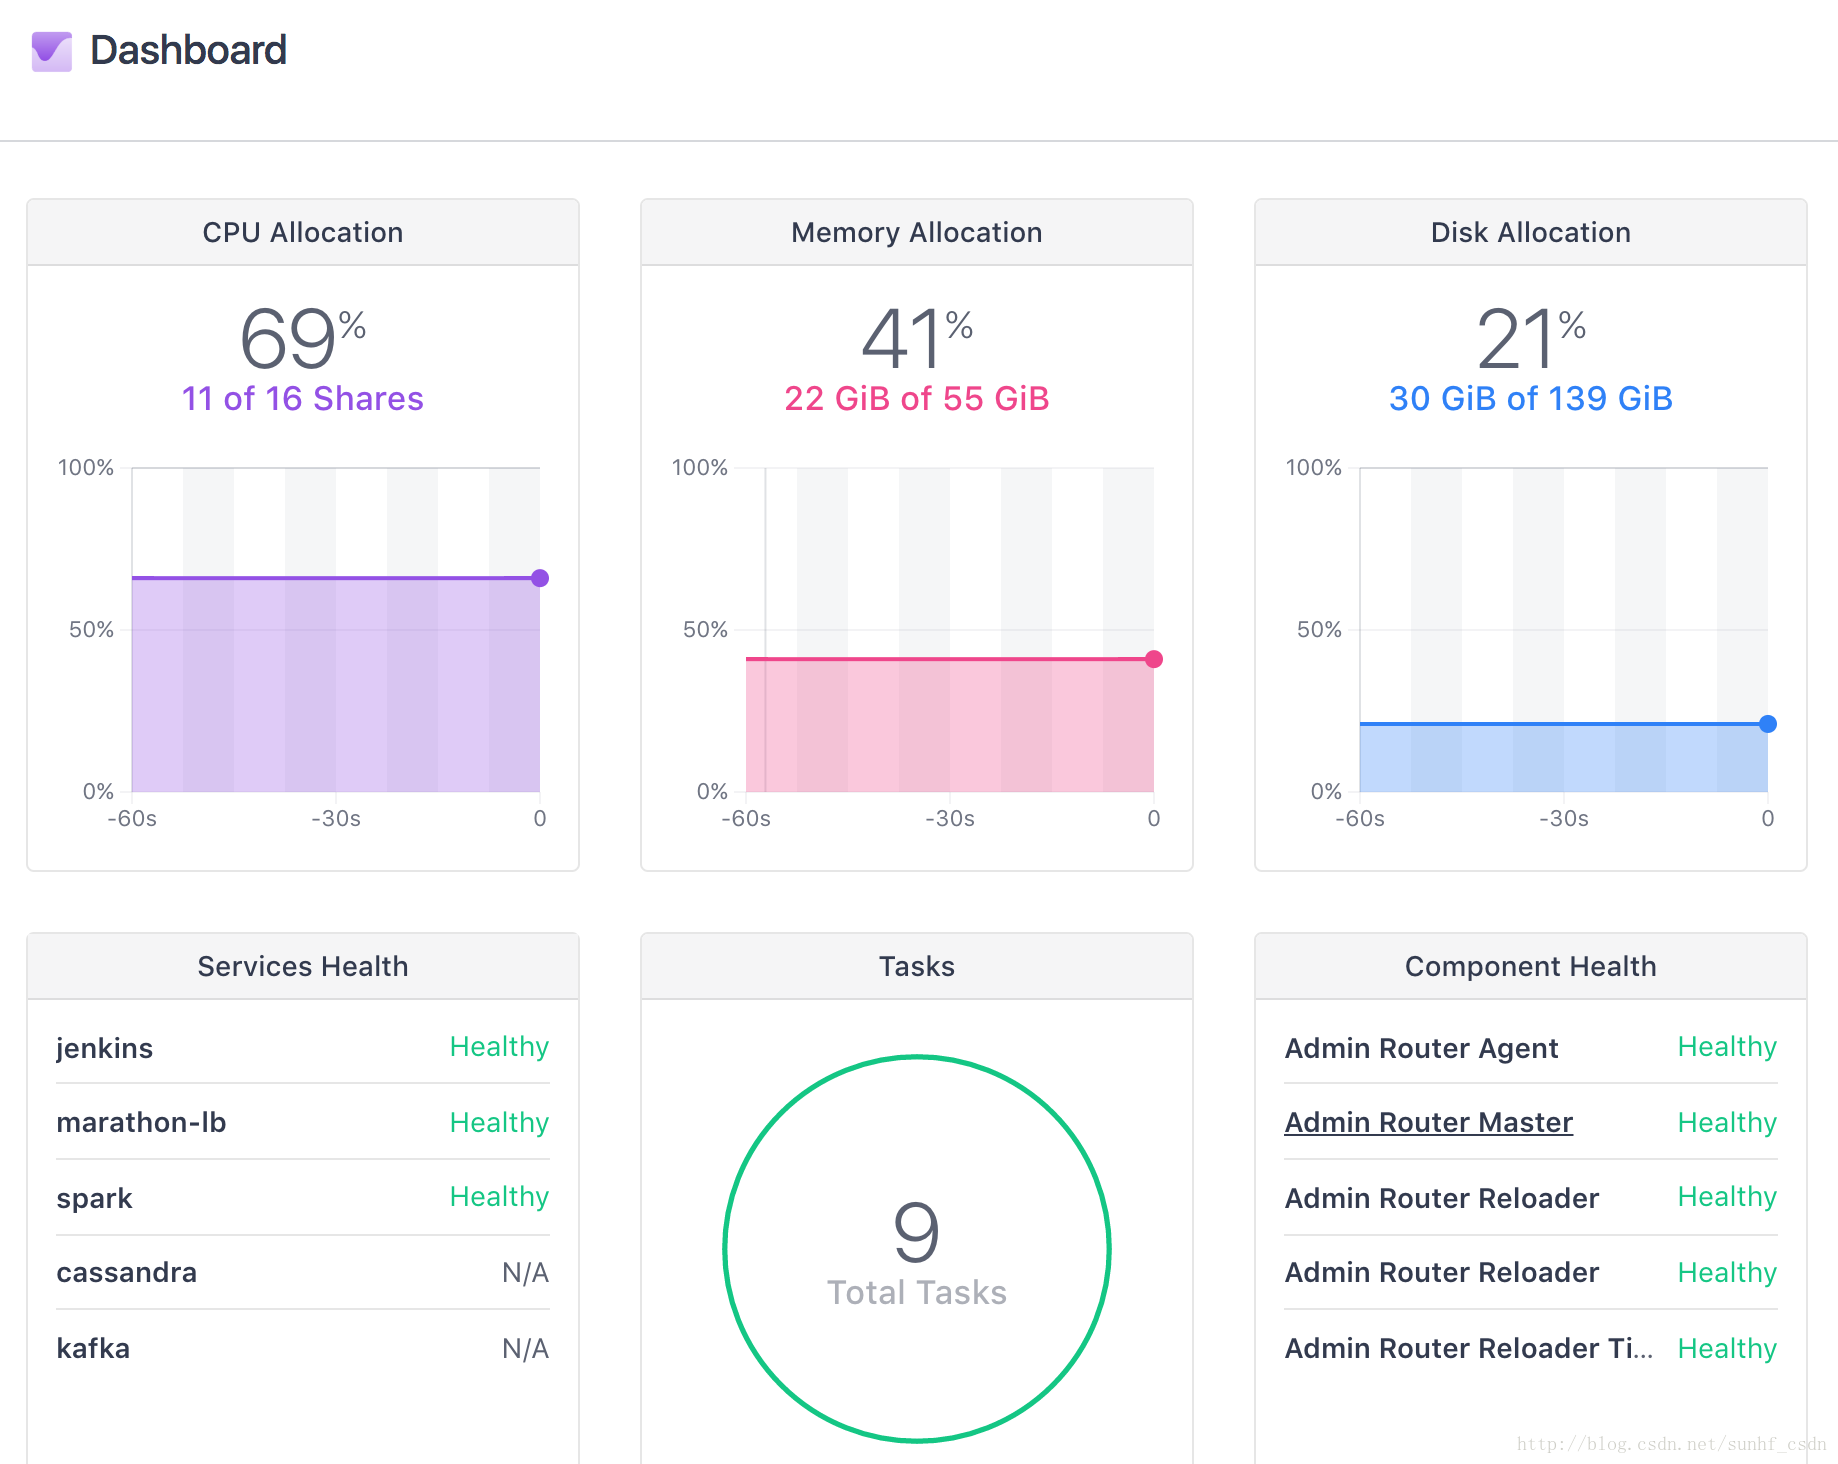Open the underlined Admin Router Master link

pyautogui.click(x=1428, y=1122)
